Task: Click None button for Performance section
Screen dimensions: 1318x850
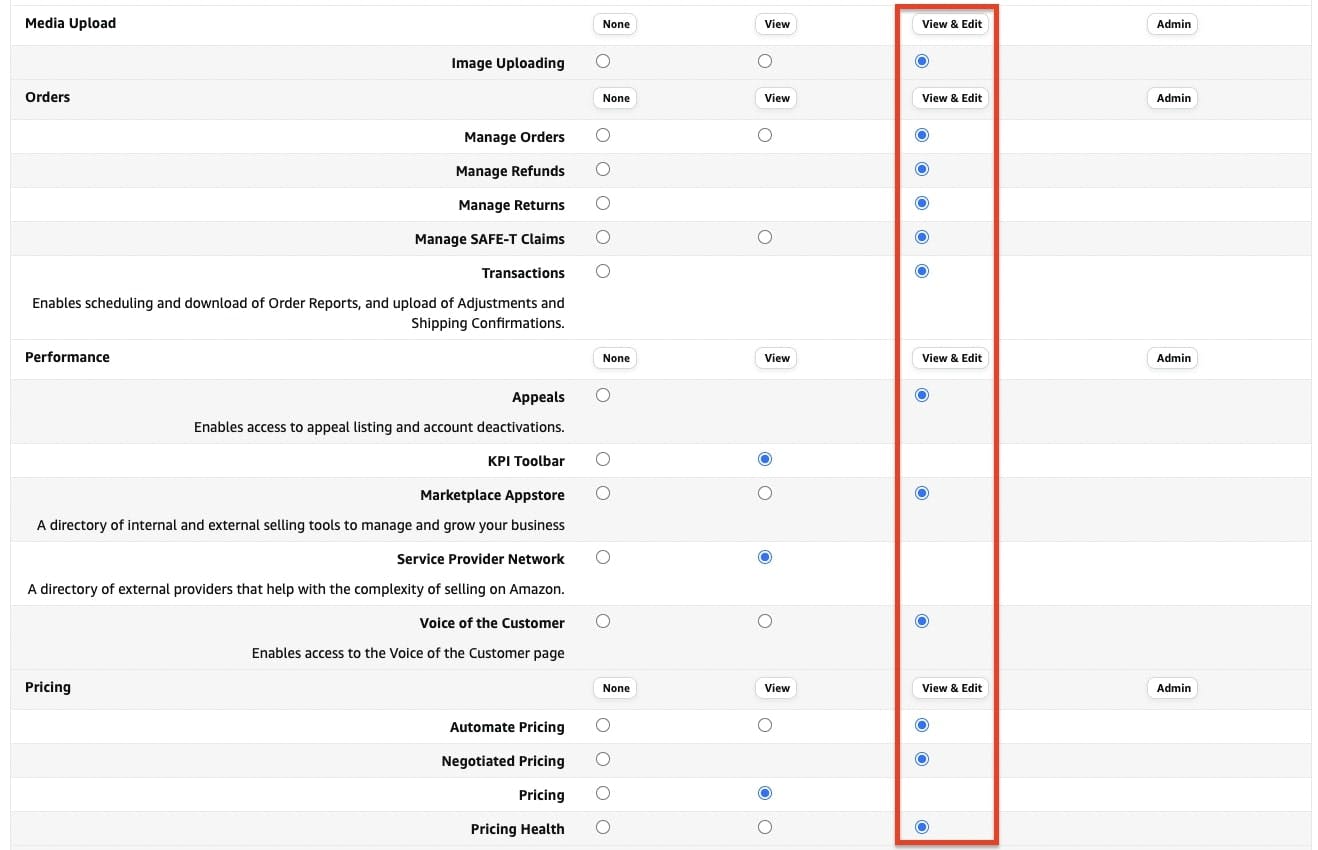Action: (616, 358)
